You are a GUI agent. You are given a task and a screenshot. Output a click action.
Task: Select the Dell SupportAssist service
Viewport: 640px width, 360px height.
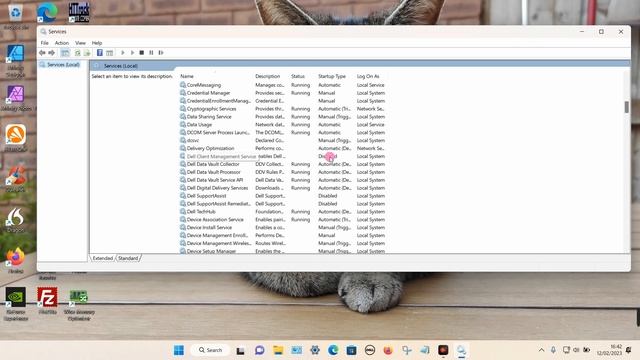click(282, 196)
